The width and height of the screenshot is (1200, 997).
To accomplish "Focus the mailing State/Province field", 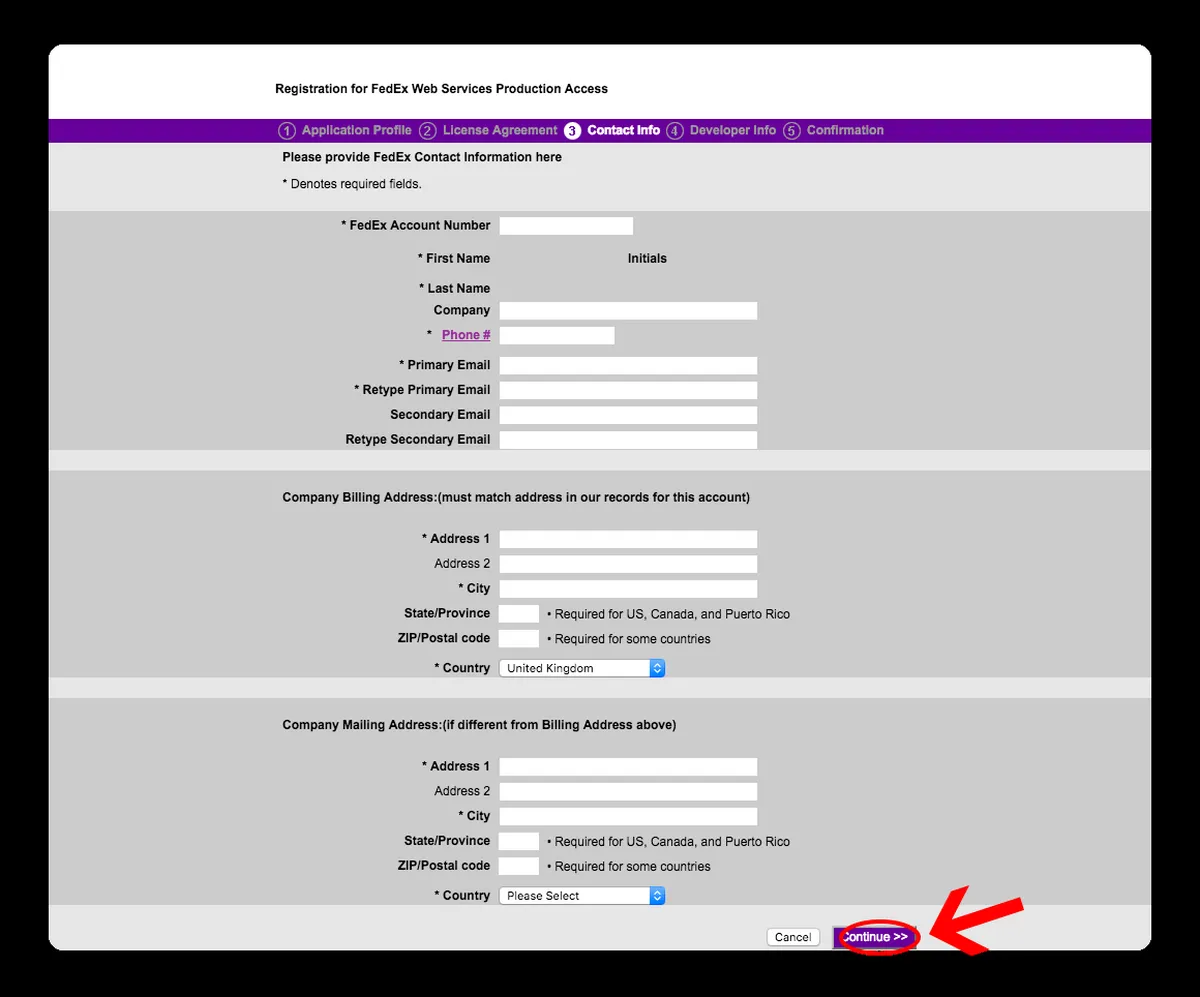I will (519, 842).
